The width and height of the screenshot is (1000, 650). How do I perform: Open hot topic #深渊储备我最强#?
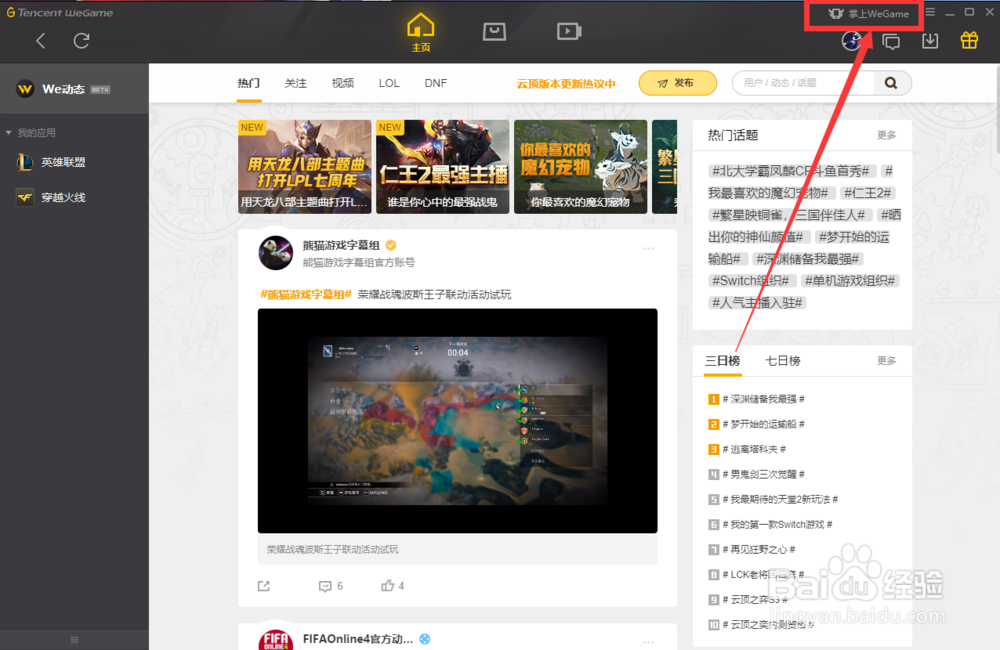808,259
